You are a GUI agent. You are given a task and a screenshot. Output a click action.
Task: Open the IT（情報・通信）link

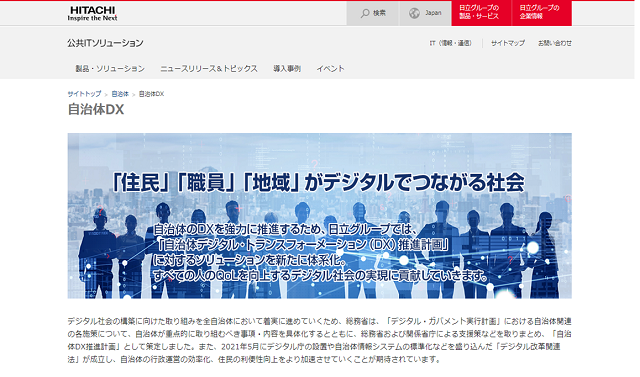pyautogui.click(x=451, y=43)
